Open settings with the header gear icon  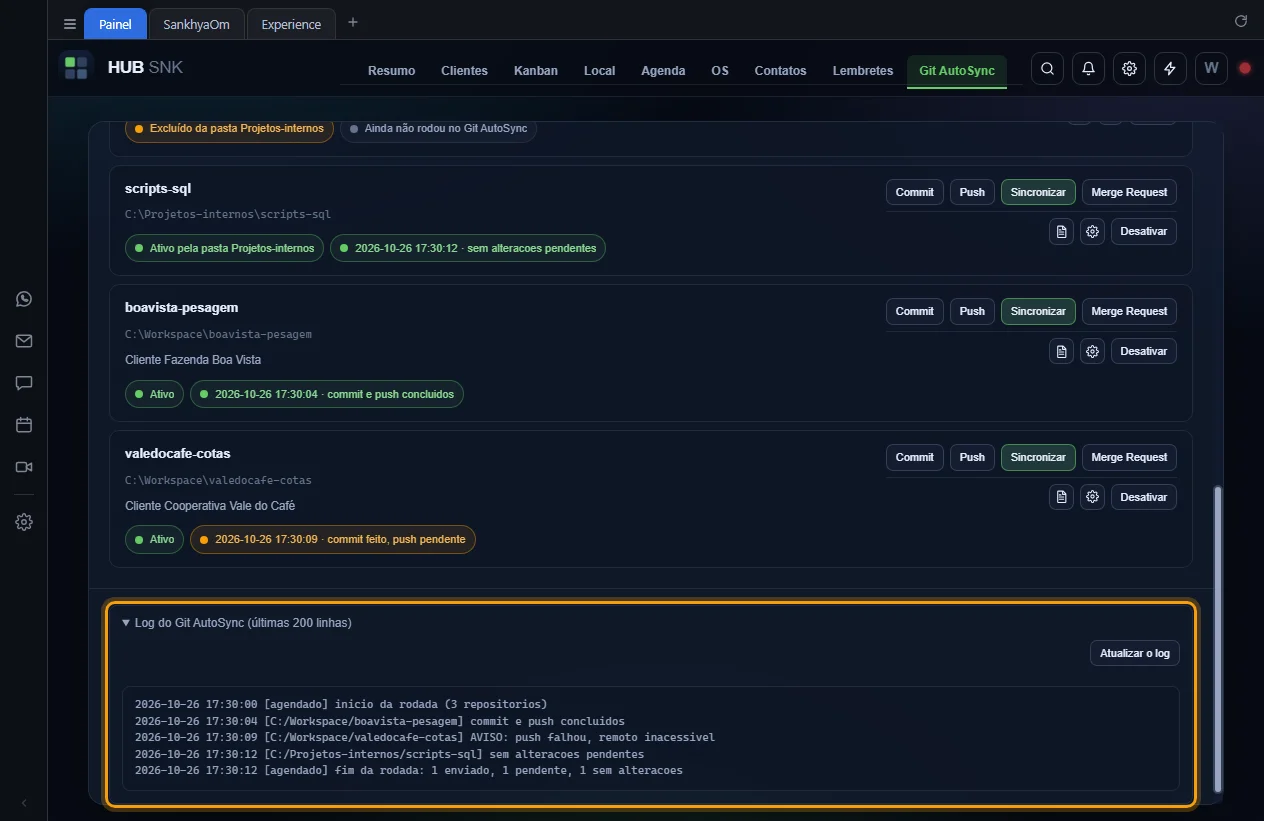coord(1129,69)
